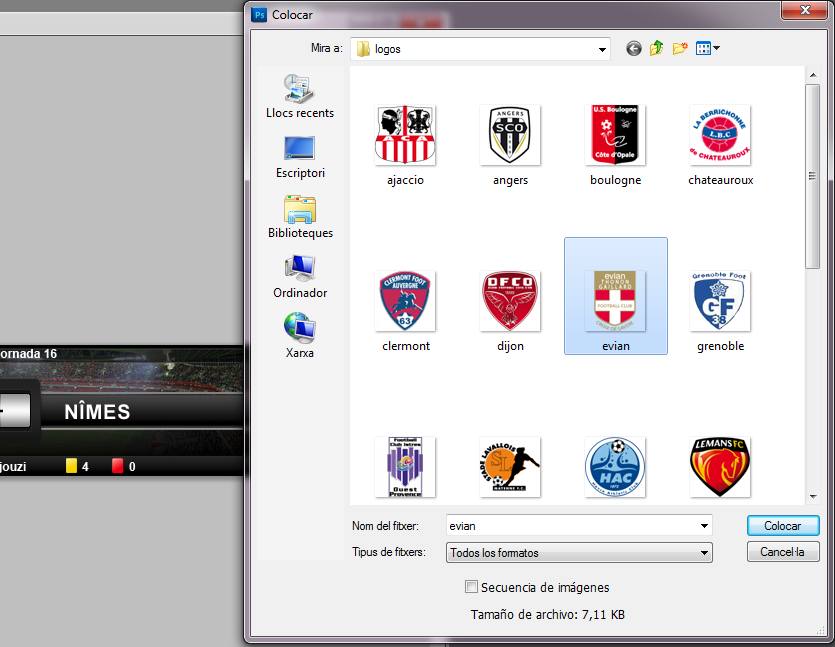Enable Secuencia de imágenes checkbox
The image size is (835, 647).
click(x=471, y=587)
